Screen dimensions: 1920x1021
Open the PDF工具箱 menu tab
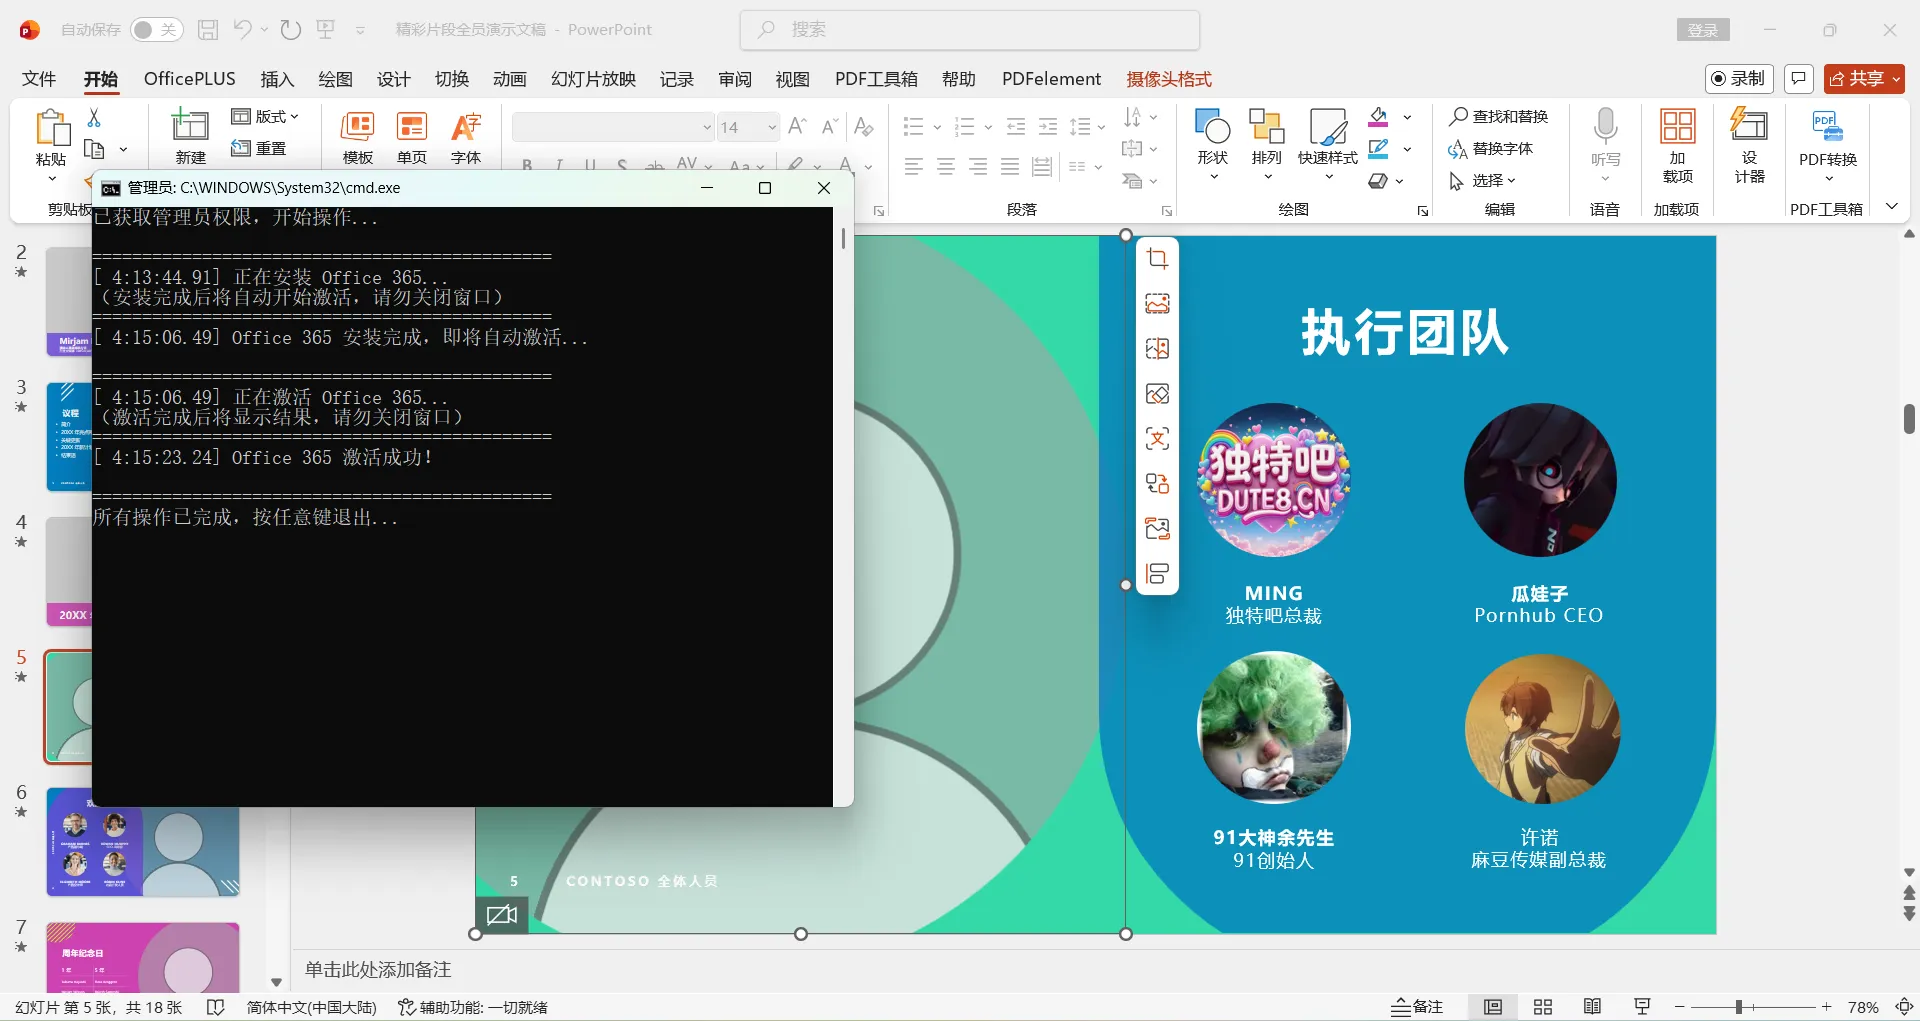coord(875,79)
